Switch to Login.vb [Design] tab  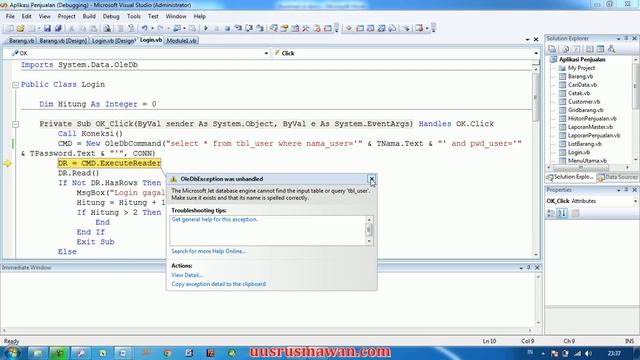113,41
